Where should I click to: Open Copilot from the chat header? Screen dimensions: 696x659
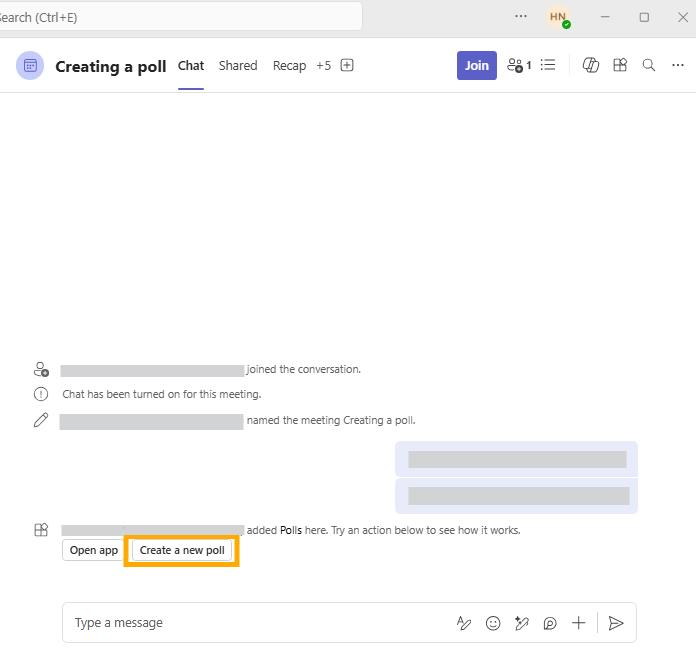[x=590, y=65]
